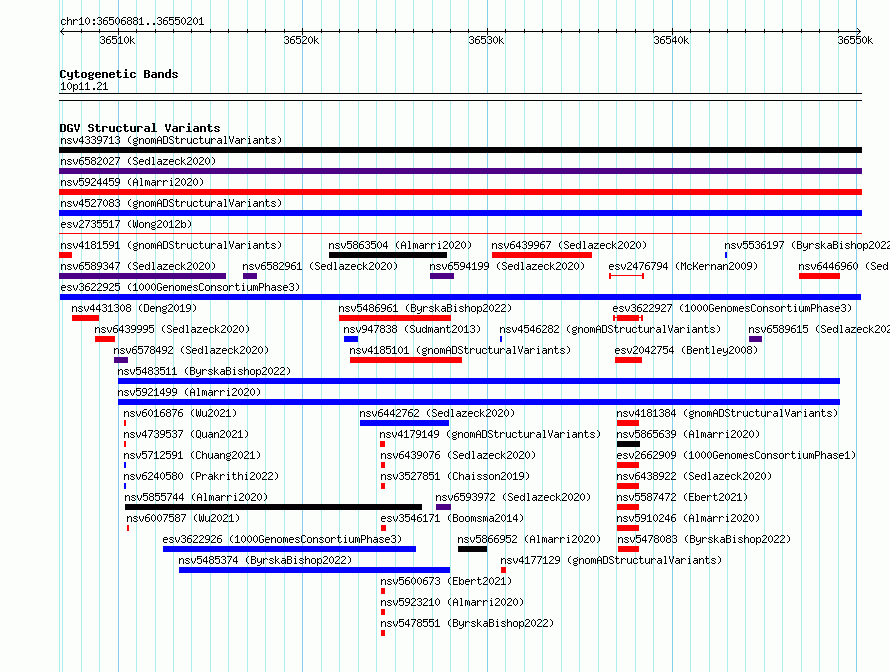The image size is (890, 672).
Task: Open esv2735517 Wong2012b variant label
Action: click(126, 224)
